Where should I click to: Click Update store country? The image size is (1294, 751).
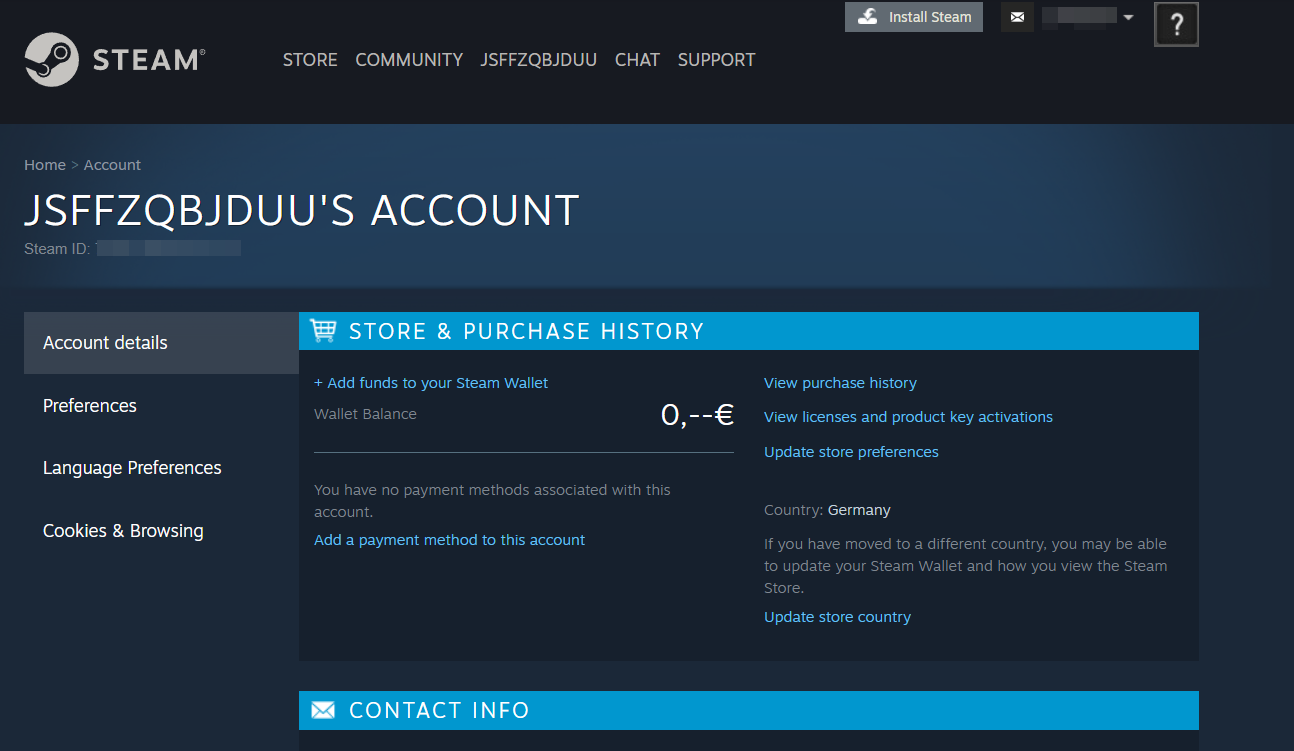point(837,616)
